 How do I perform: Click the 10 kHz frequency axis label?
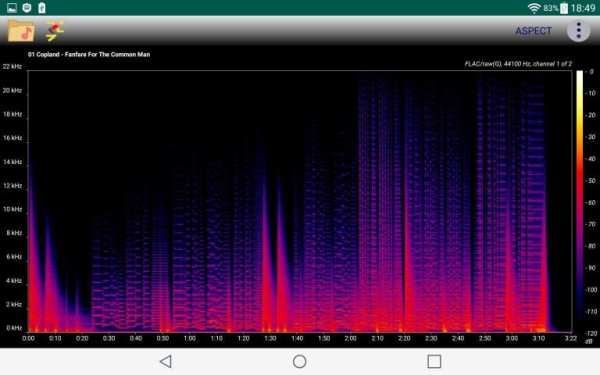12,209
